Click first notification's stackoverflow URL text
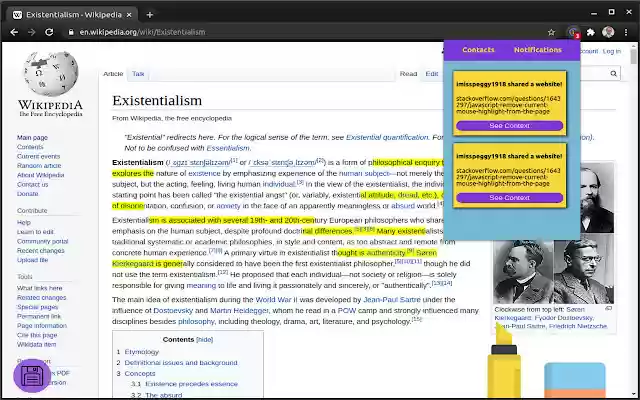 click(x=508, y=105)
